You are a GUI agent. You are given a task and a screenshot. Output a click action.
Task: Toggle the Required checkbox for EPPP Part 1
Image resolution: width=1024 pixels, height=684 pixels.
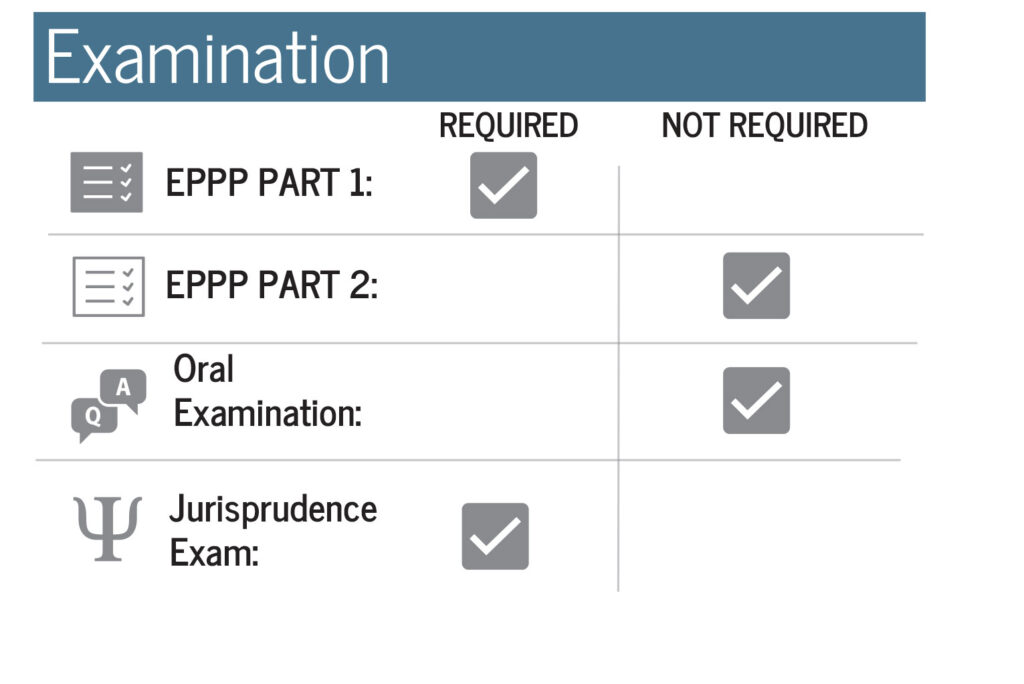[x=503, y=185]
